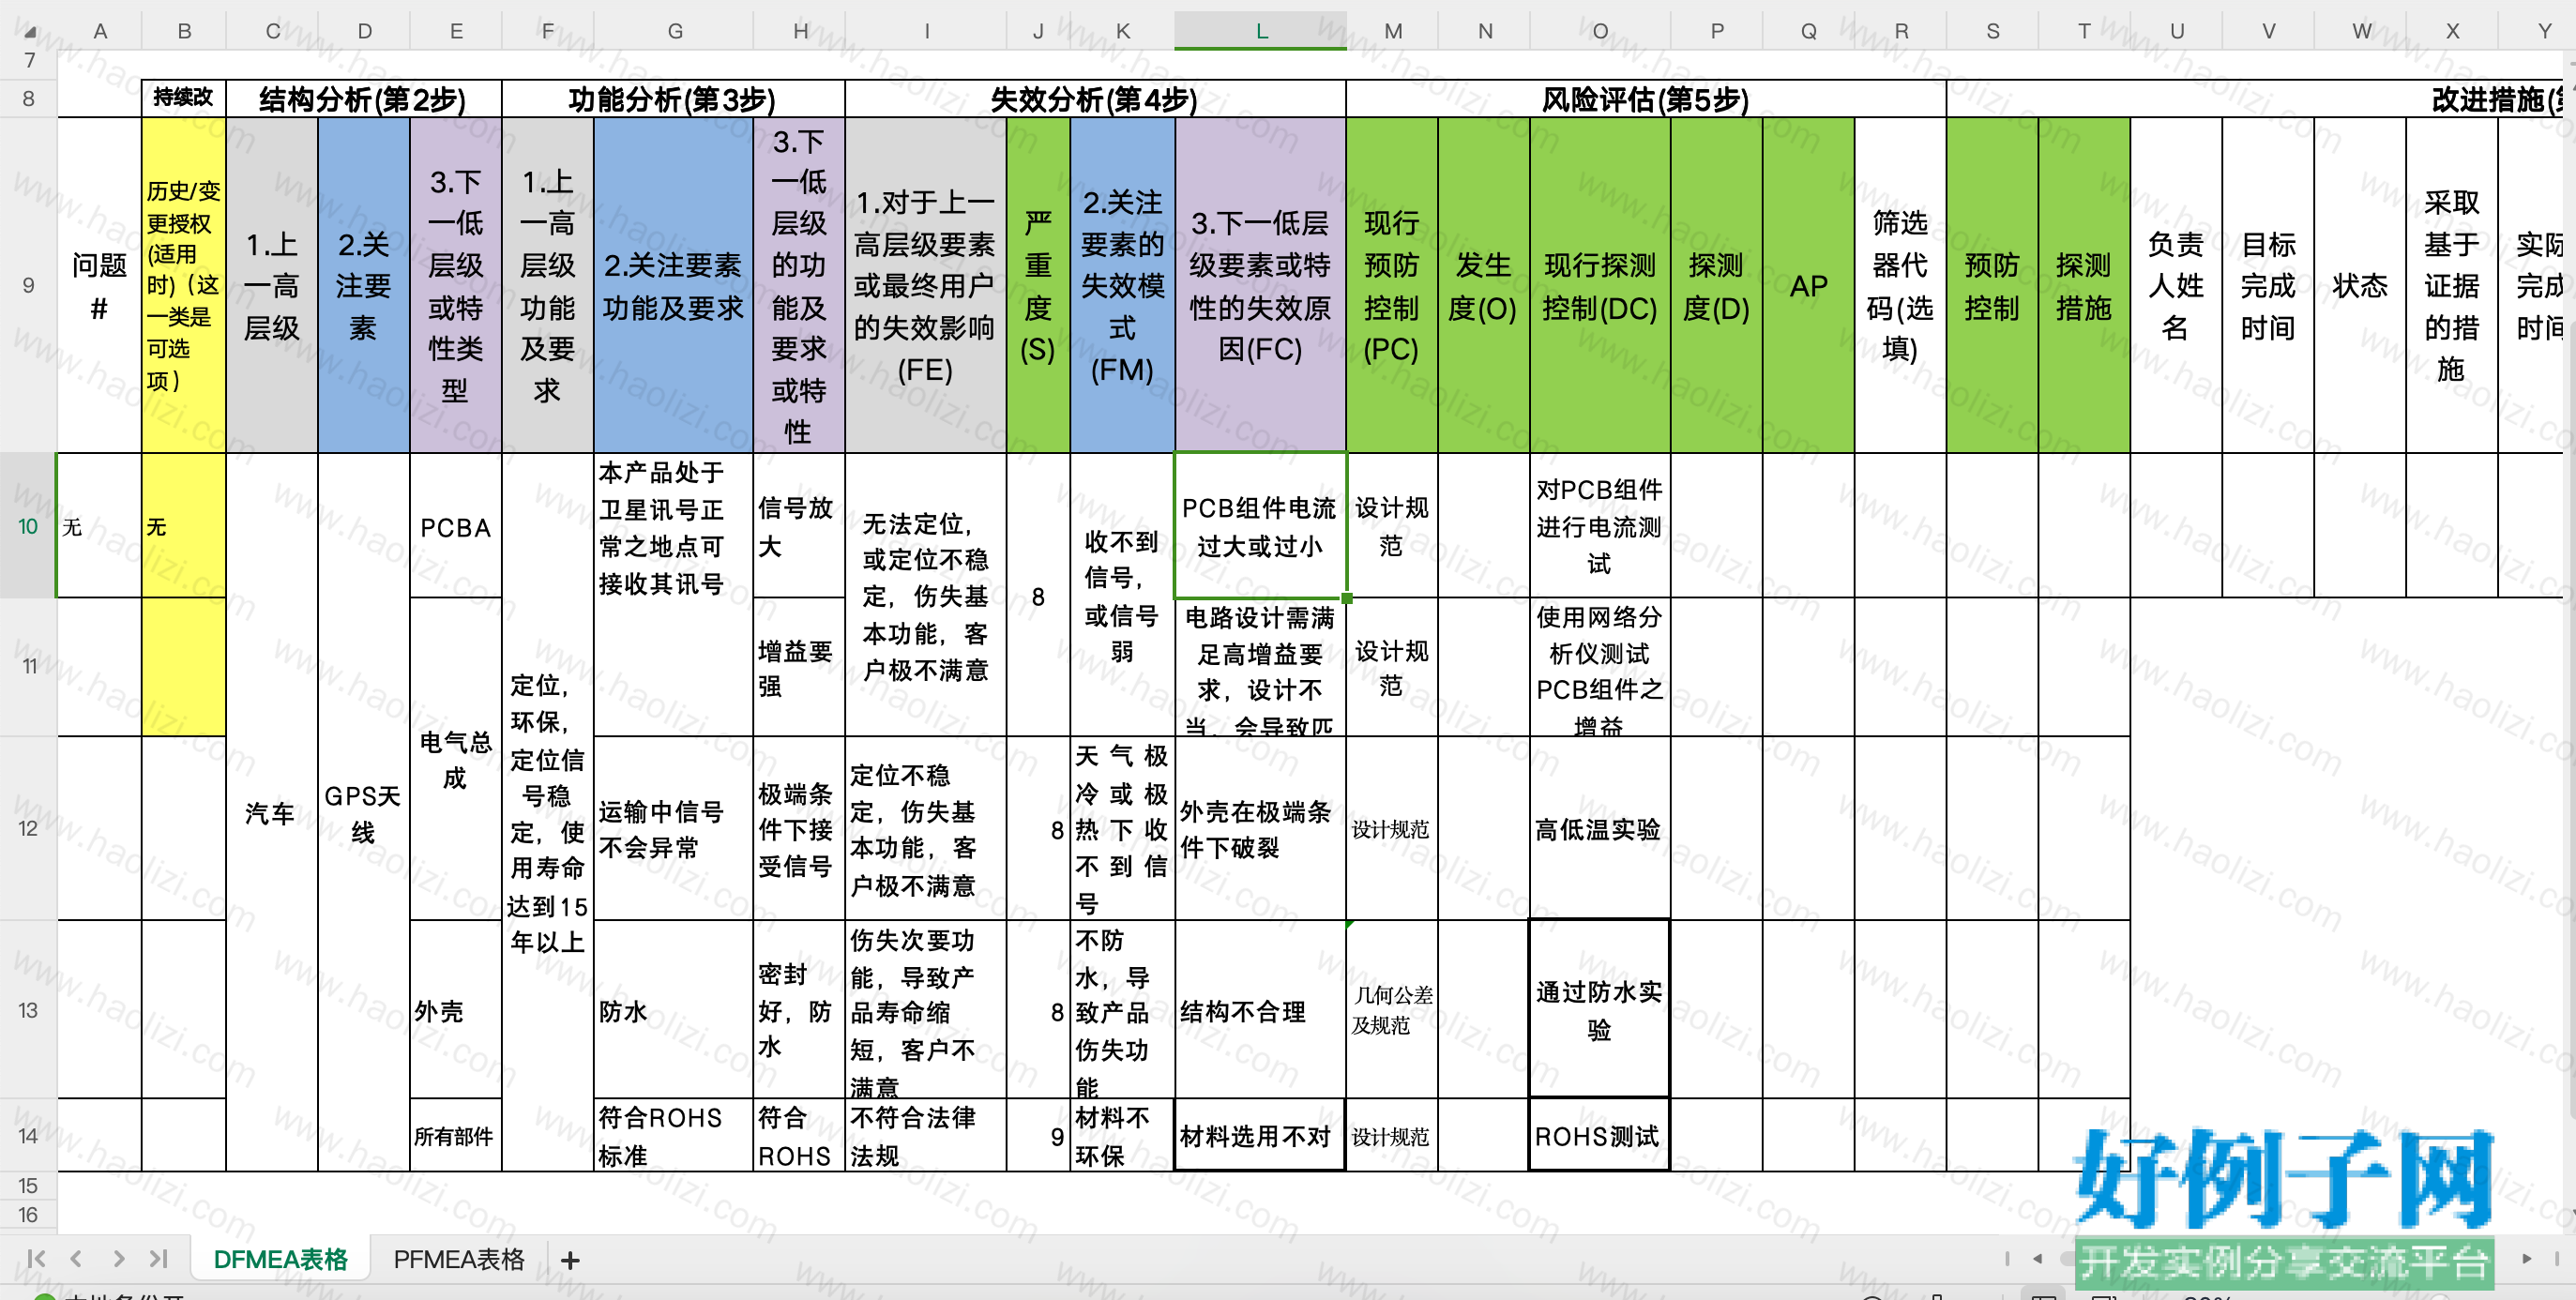Click the 目标完成时间 header cell
The image size is (2576, 1300).
2268,285
